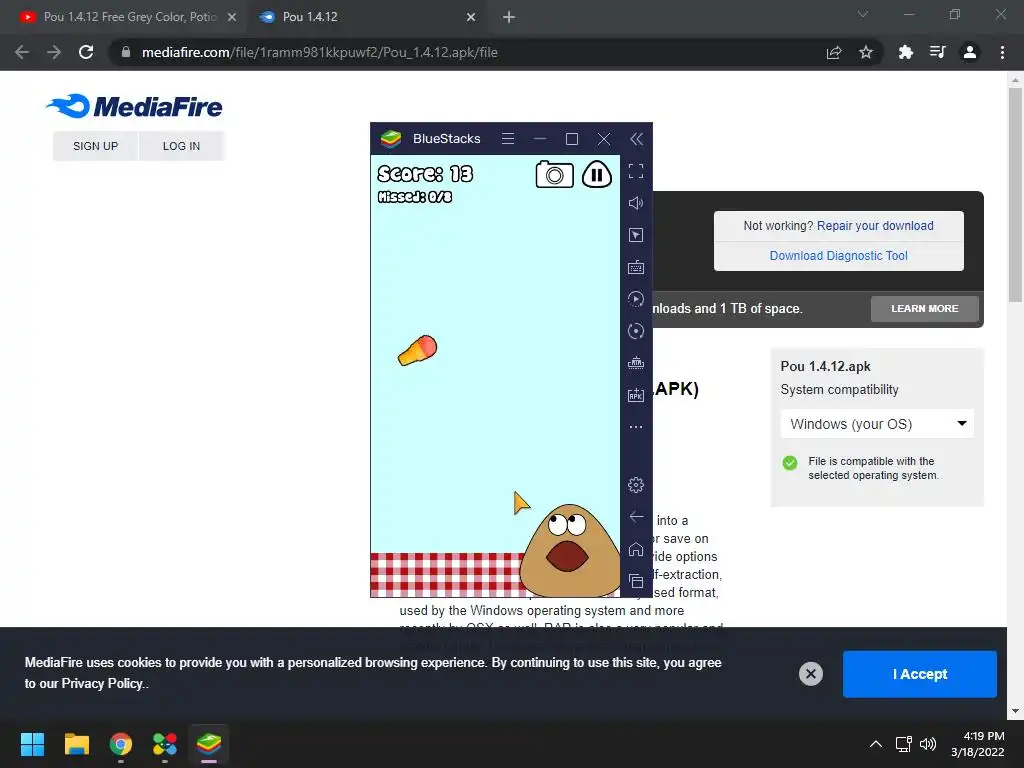1024x768 pixels.
Task: Open File Explorer from the taskbar
Action: tap(76, 744)
